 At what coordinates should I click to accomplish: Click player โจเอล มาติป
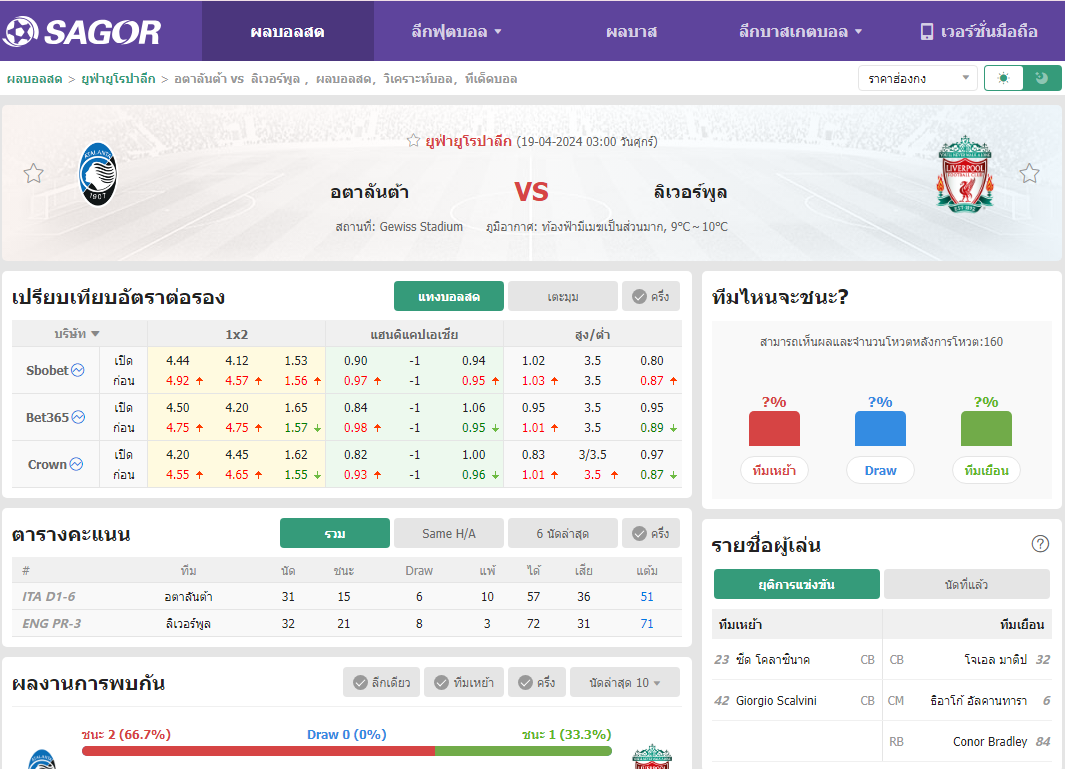(x=995, y=659)
